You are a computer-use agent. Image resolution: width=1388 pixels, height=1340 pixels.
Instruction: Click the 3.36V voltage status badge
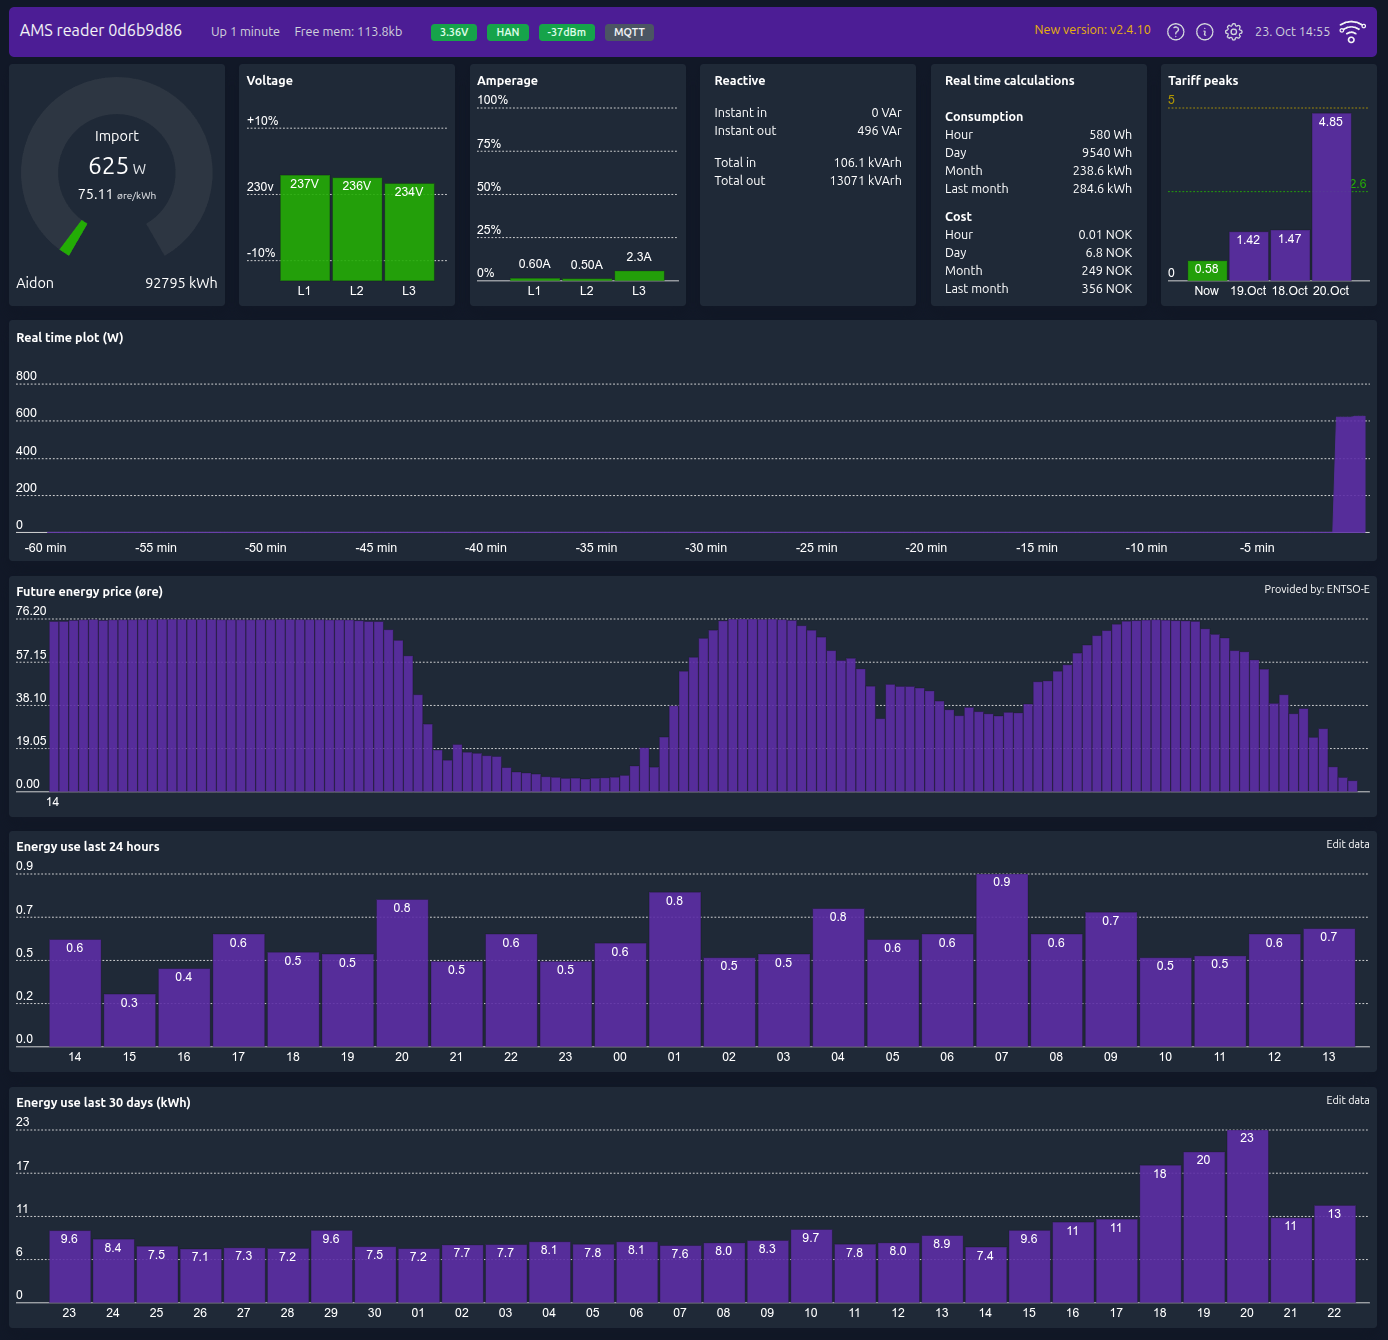[x=454, y=32]
